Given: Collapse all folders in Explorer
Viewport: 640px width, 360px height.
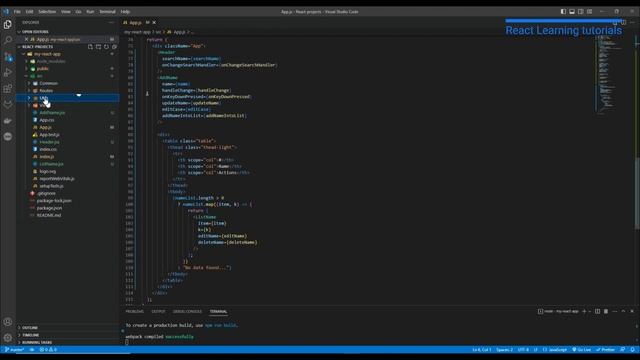Looking at the screenshot, I should point(114,47).
